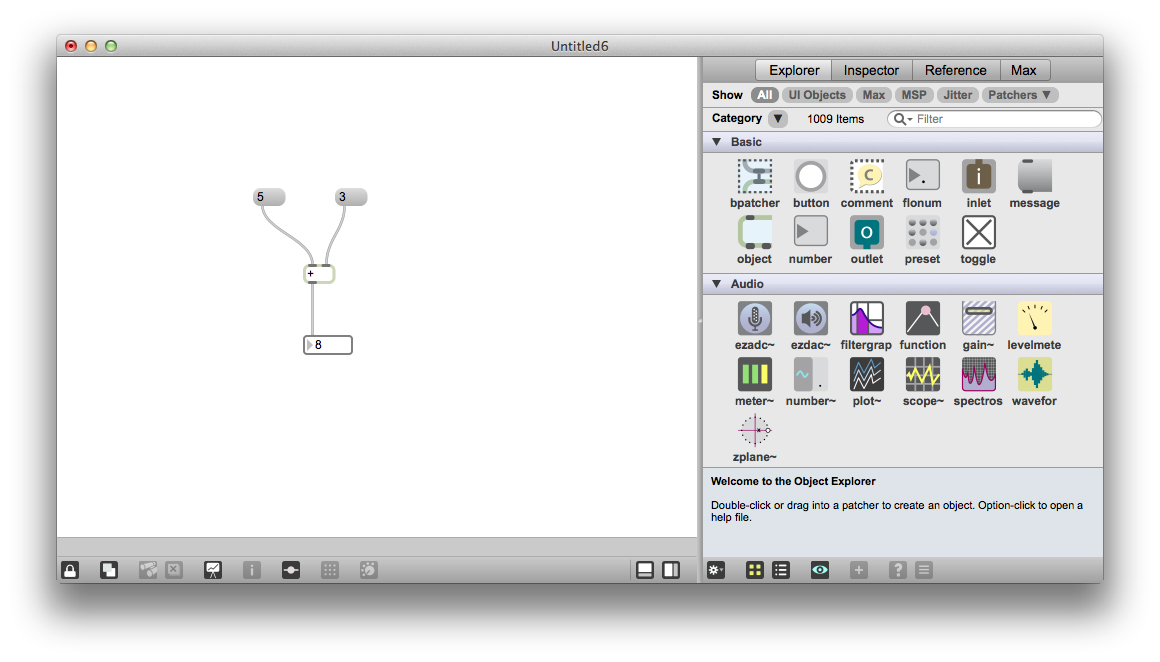Screen dimensions: 1160x662
Task: Toggle presentation mode icon
Action: tap(213, 570)
